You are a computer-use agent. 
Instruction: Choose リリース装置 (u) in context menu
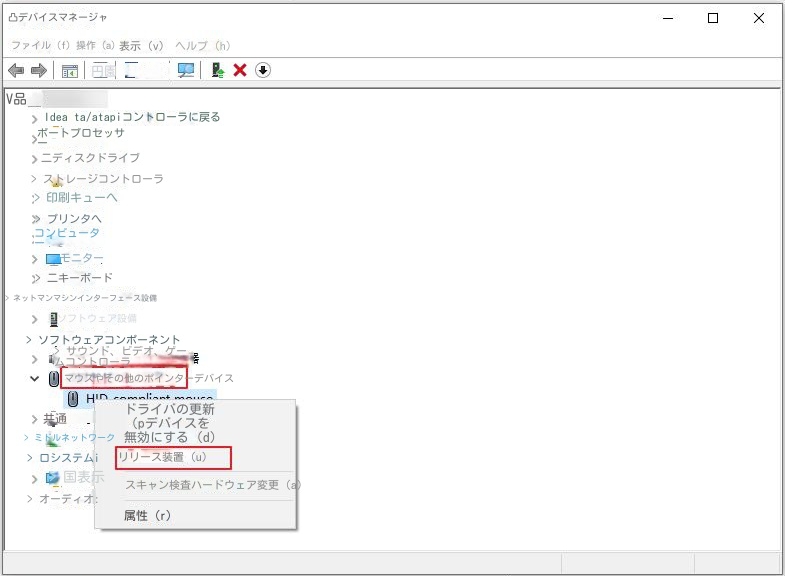tap(172, 457)
